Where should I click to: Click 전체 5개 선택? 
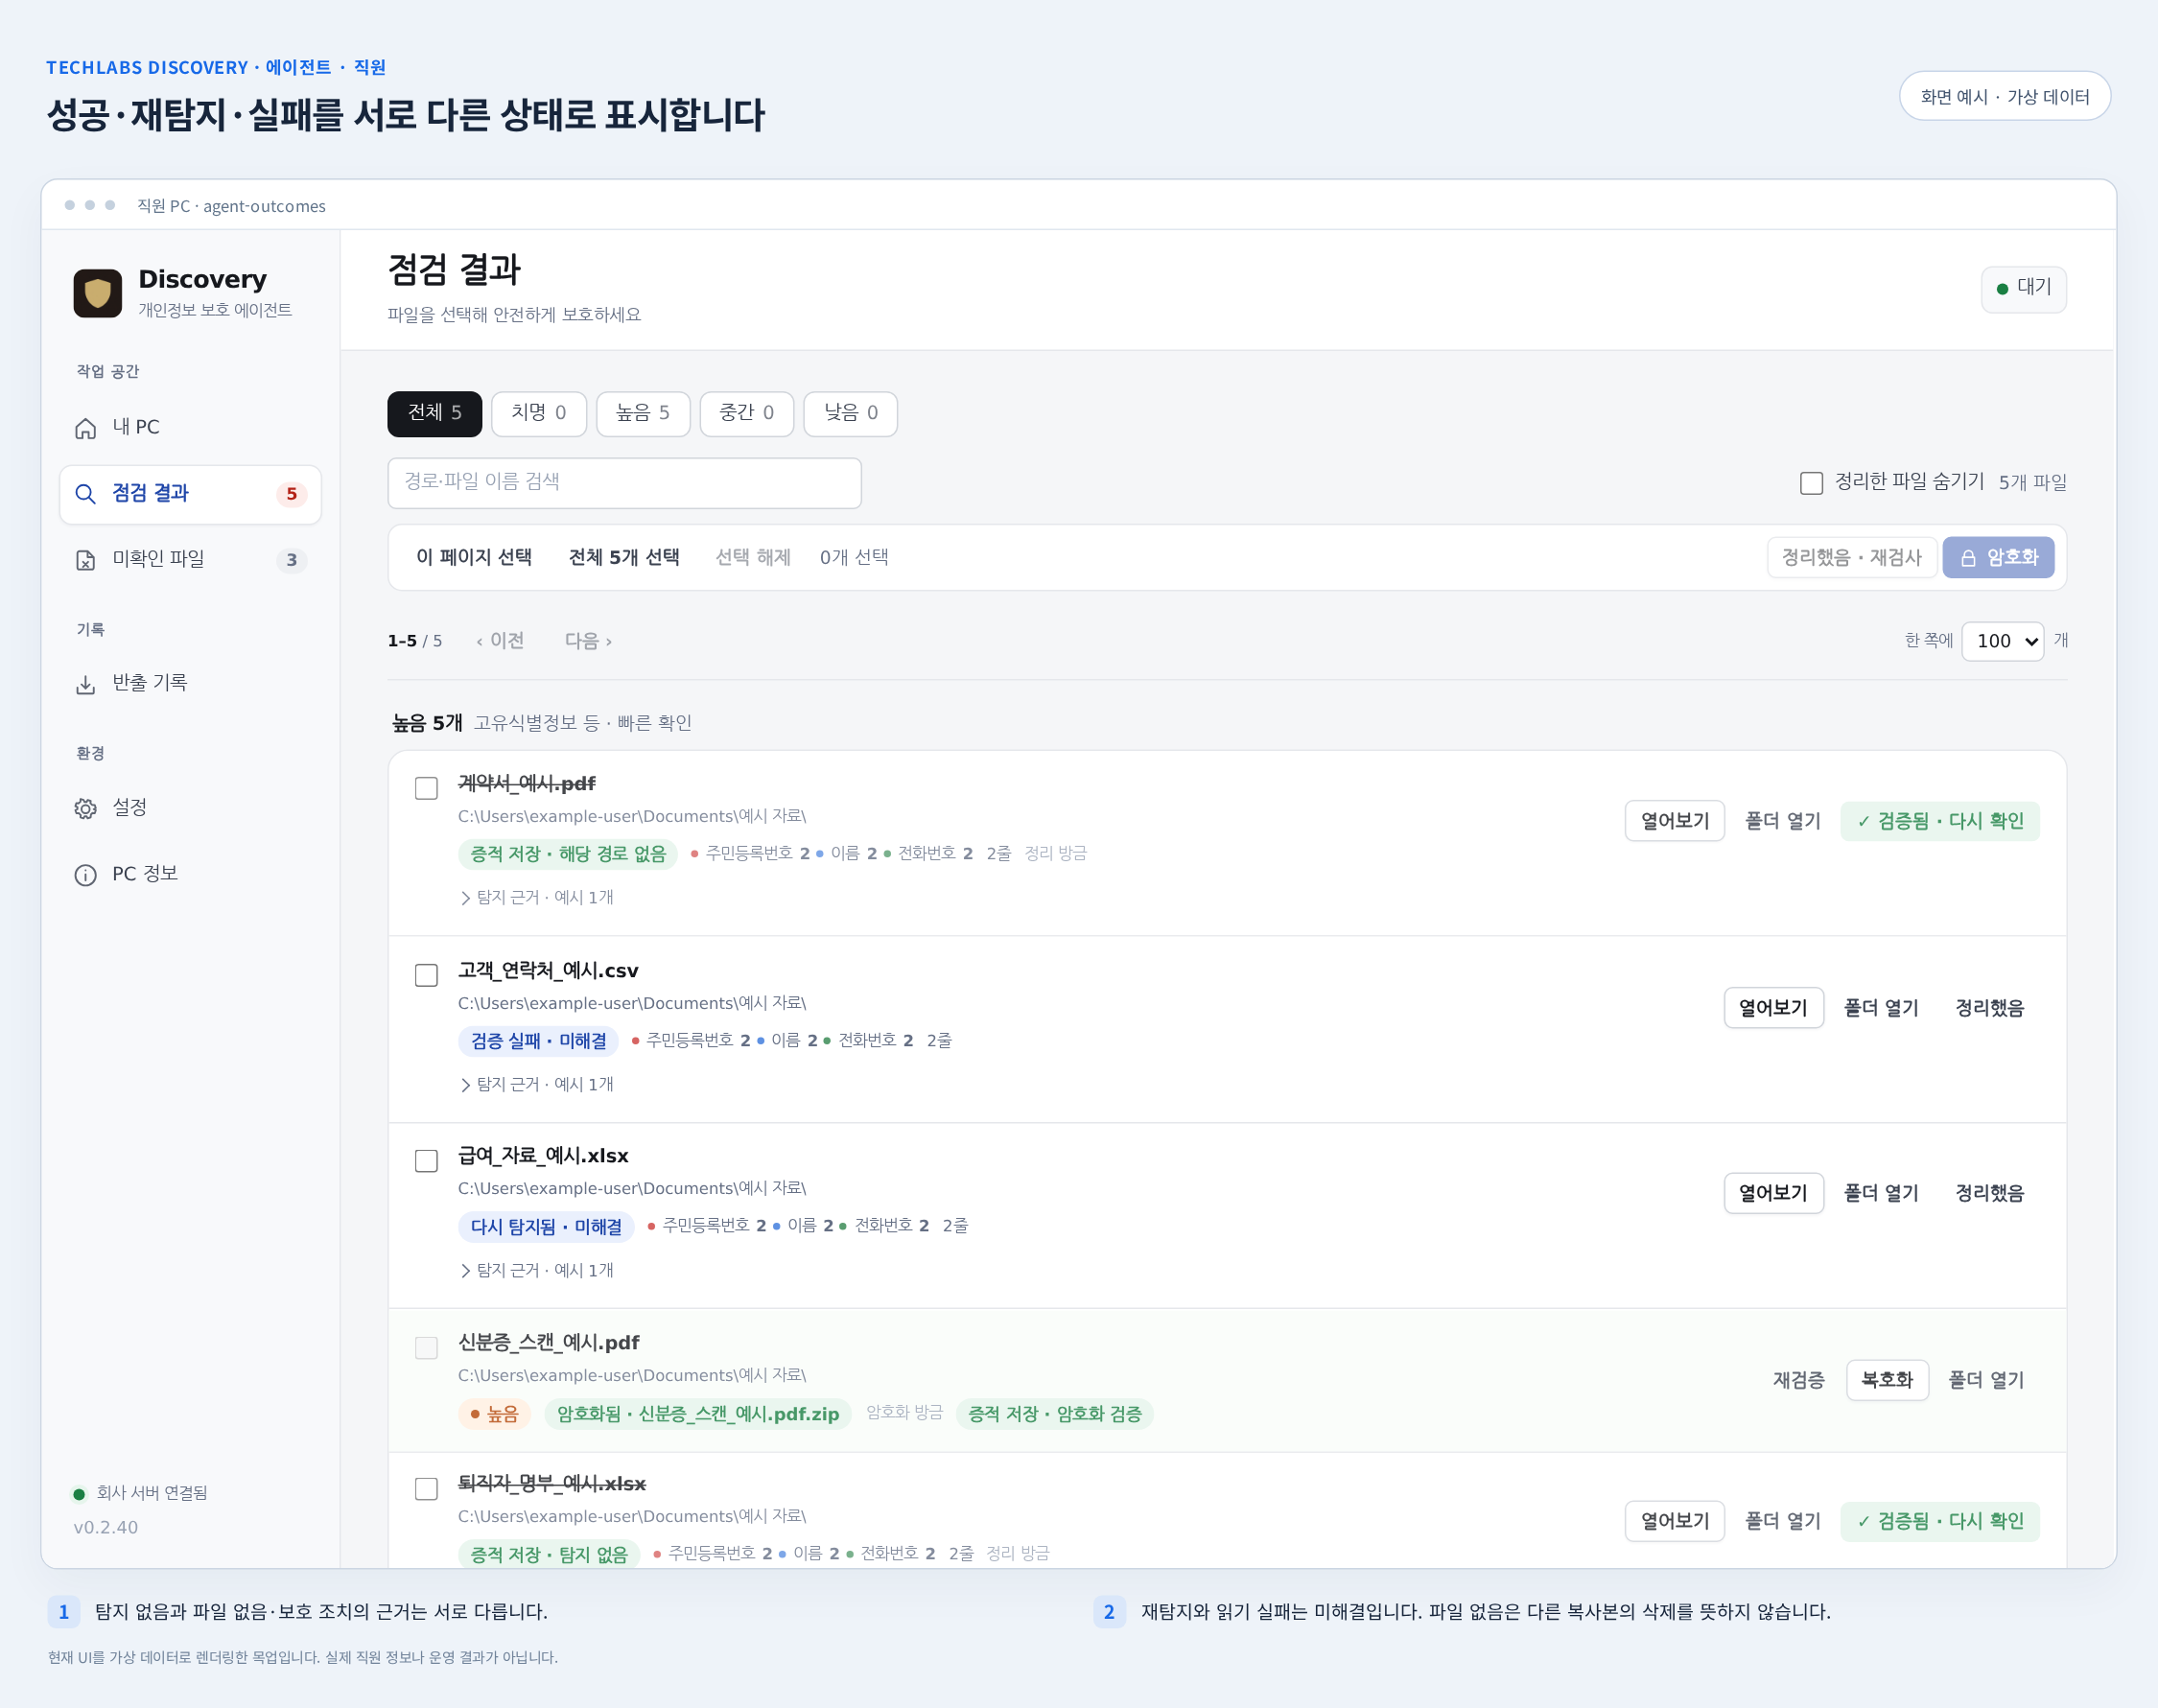624,558
